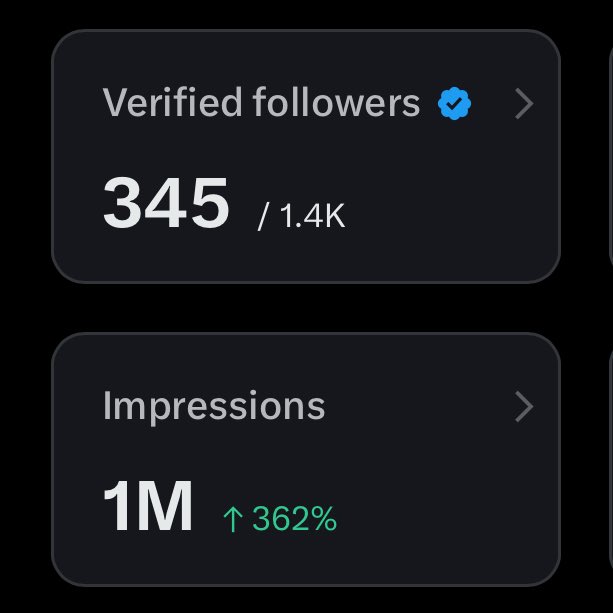
Task: Click the blue verified badge icon
Action: (x=454, y=104)
